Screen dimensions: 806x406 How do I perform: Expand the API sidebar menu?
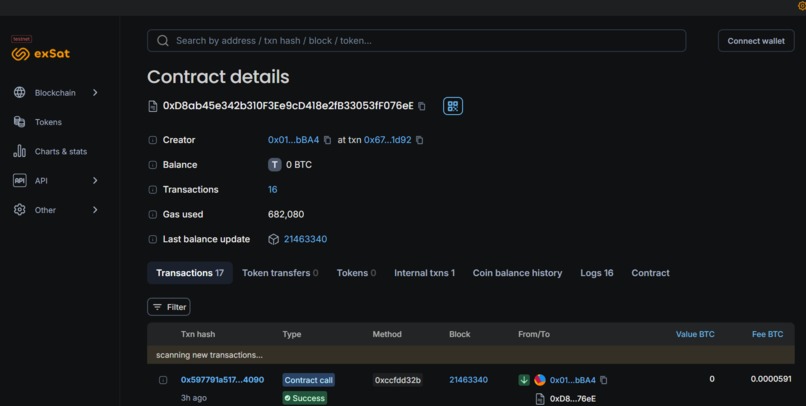[x=95, y=180]
